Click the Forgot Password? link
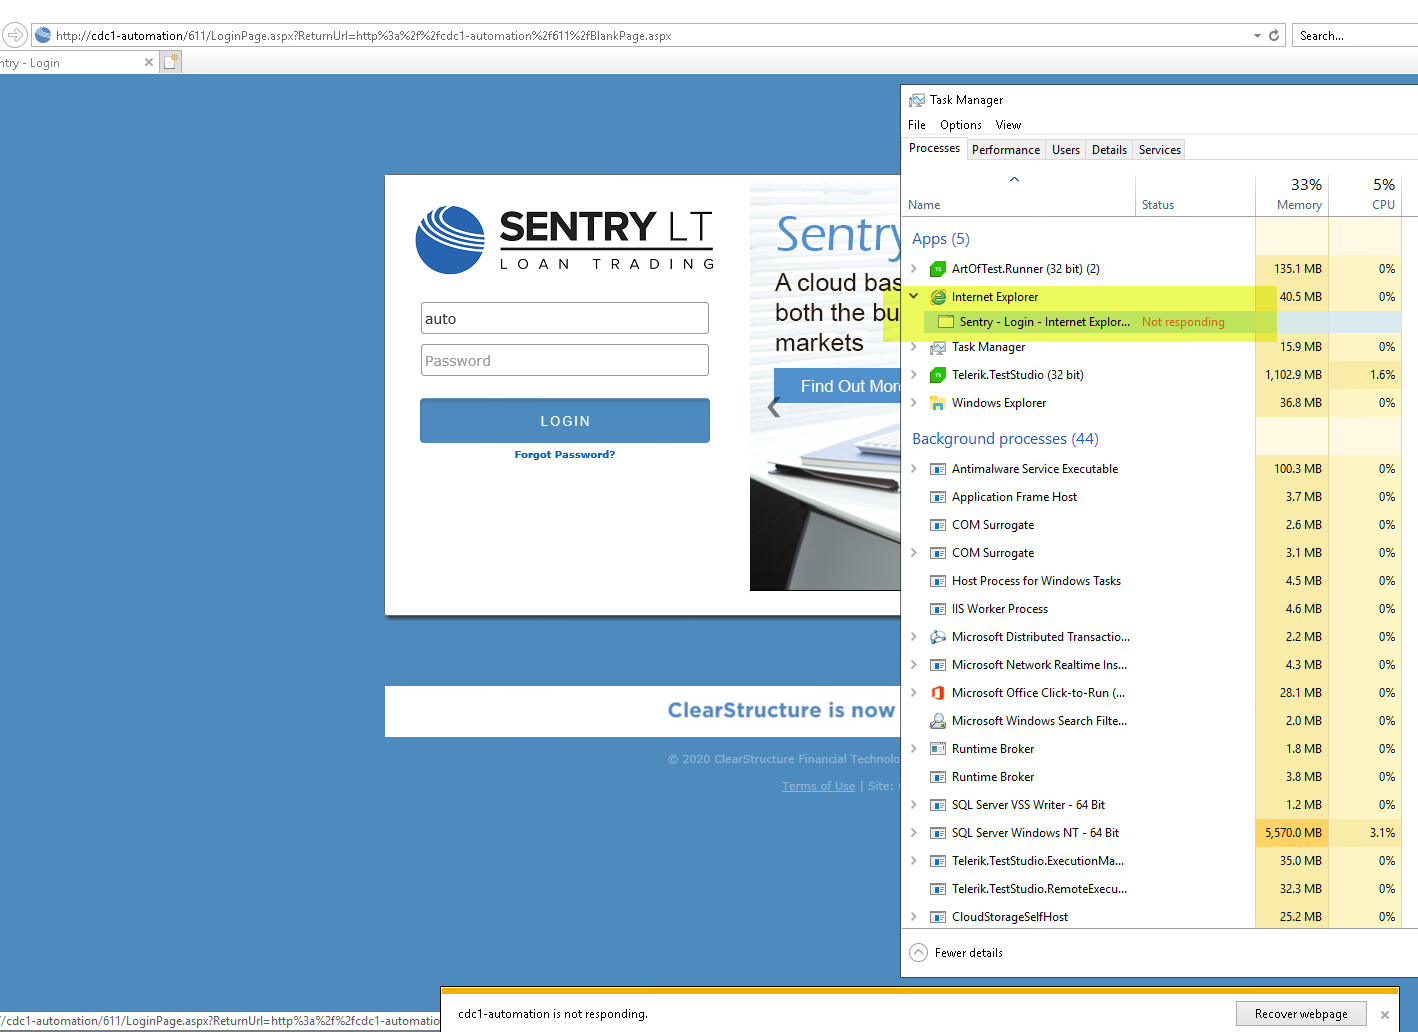1418x1032 pixels. click(x=564, y=455)
